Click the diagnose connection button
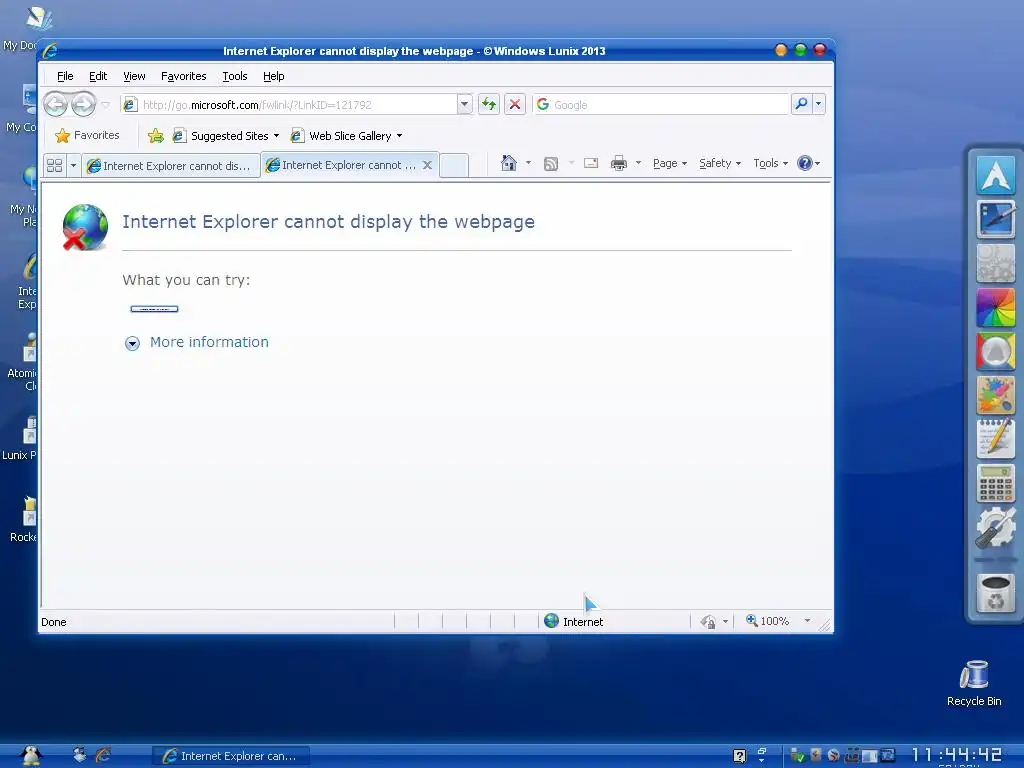Viewport: 1024px width, 768px height. click(154, 309)
